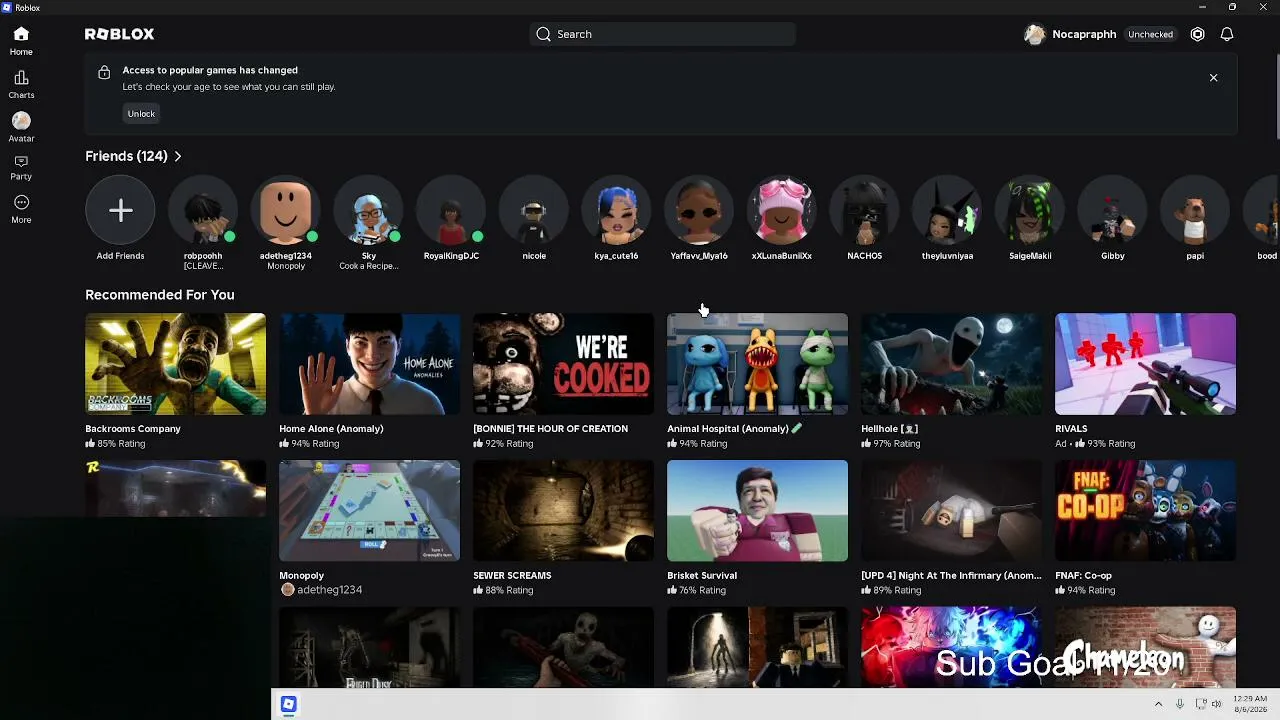Open Brisket Survival game thumbnail
Image resolution: width=1280 pixels, height=720 pixels.
[758, 511]
